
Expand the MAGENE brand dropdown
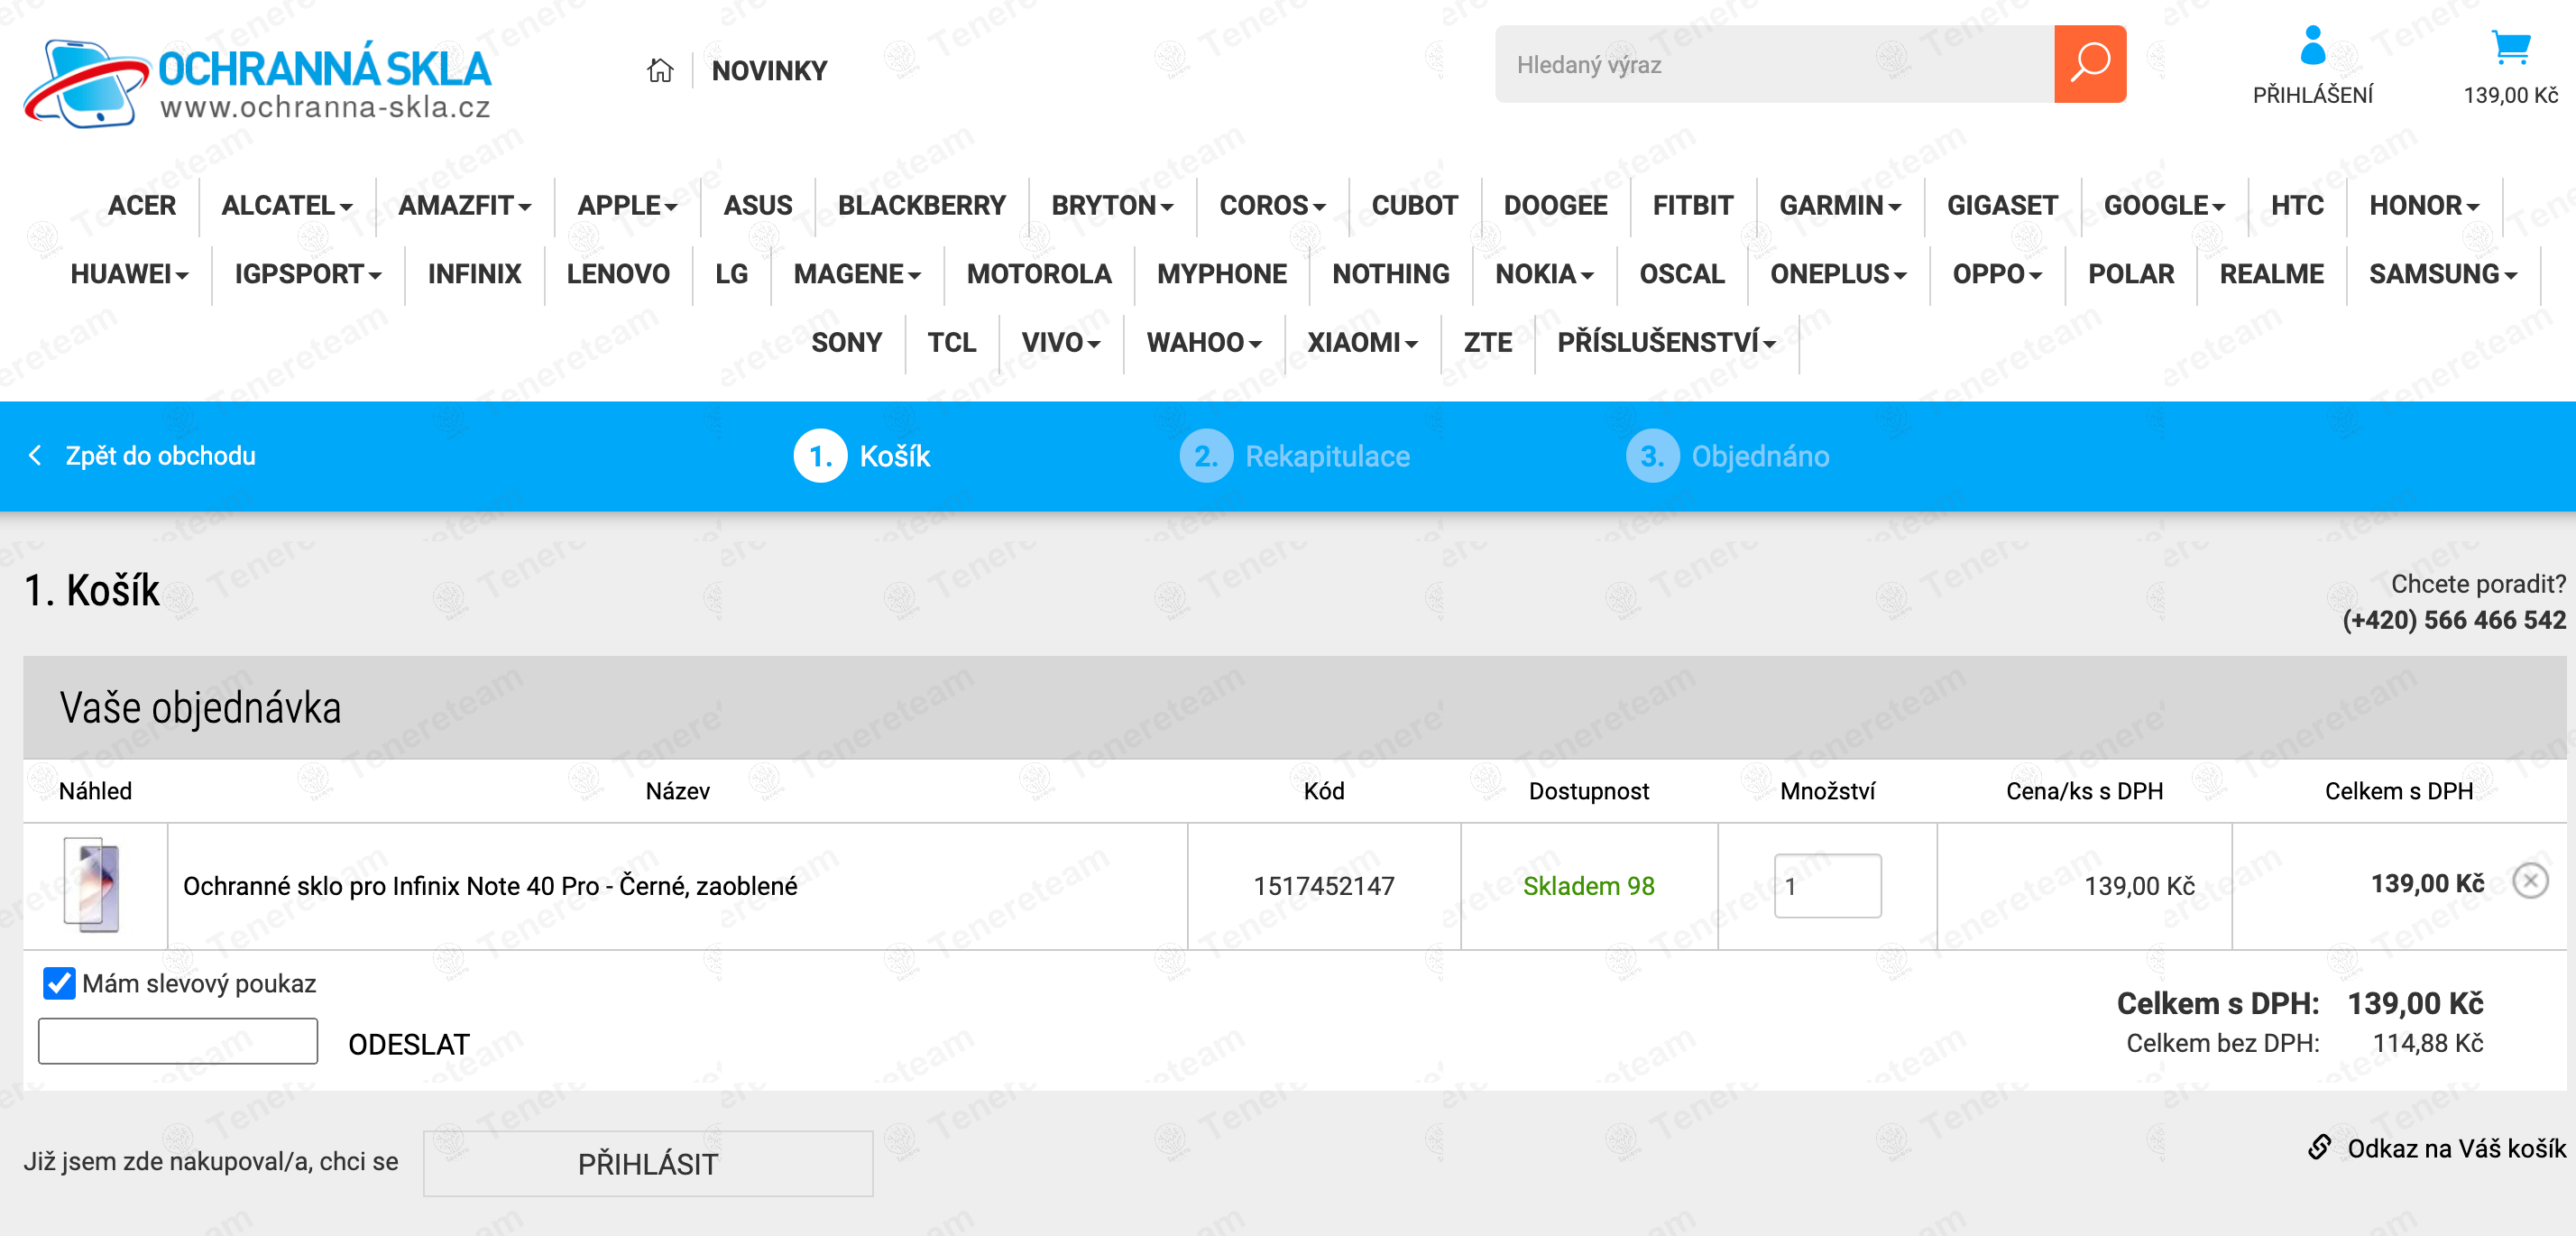(857, 274)
